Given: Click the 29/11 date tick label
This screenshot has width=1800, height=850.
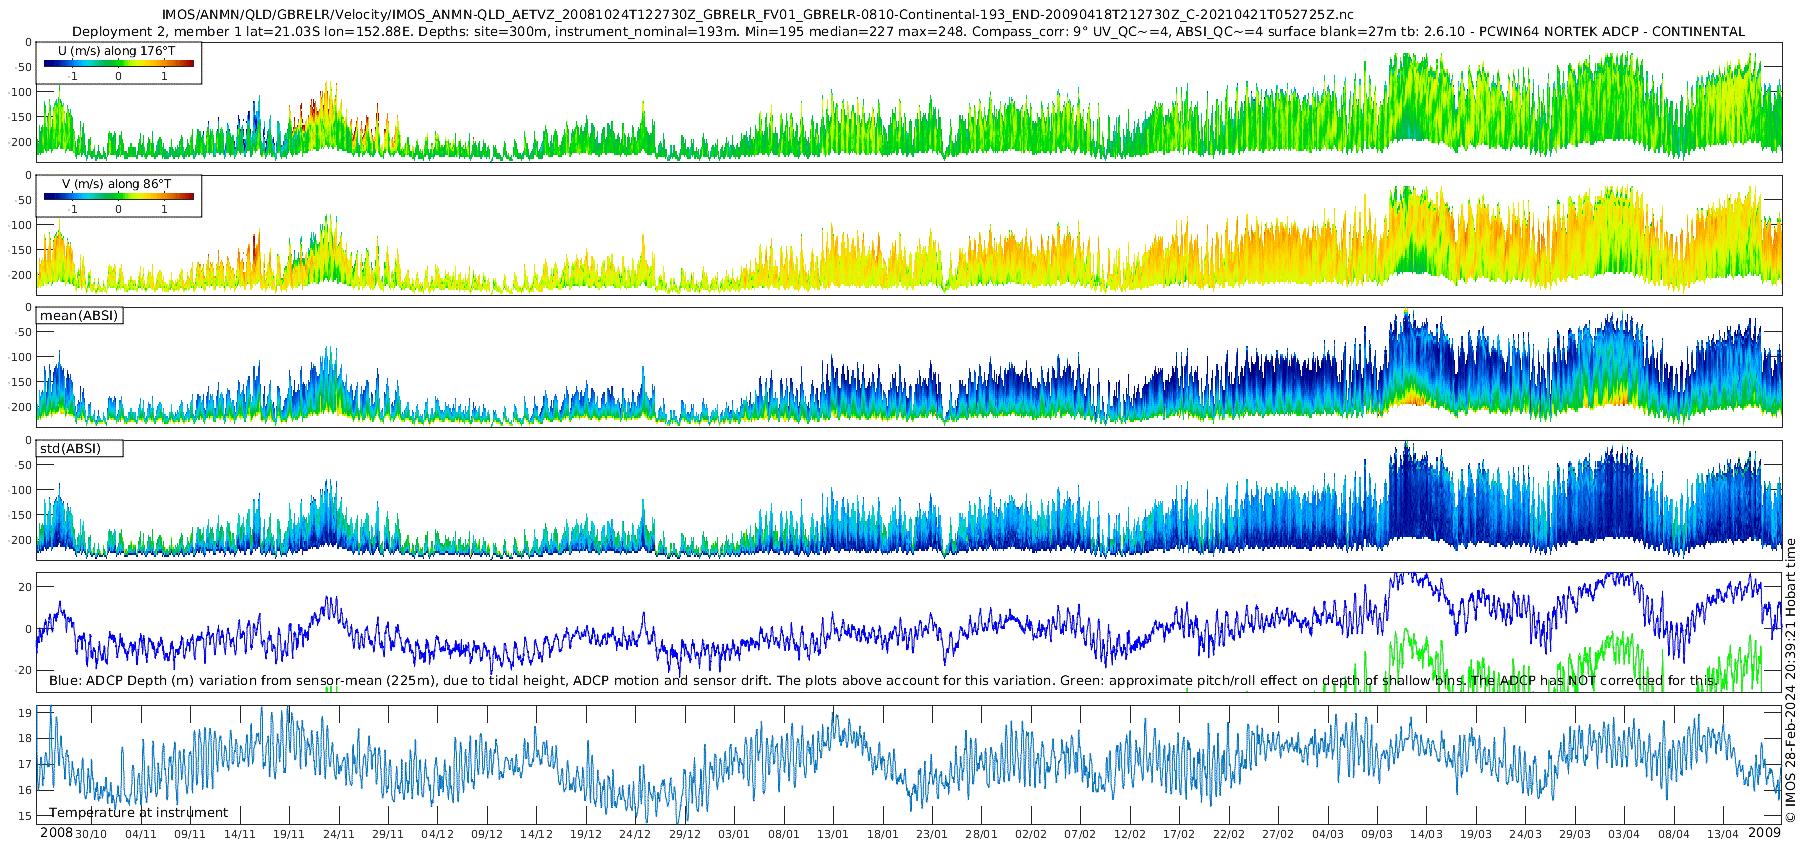Looking at the screenshot, I should [388, 834].
